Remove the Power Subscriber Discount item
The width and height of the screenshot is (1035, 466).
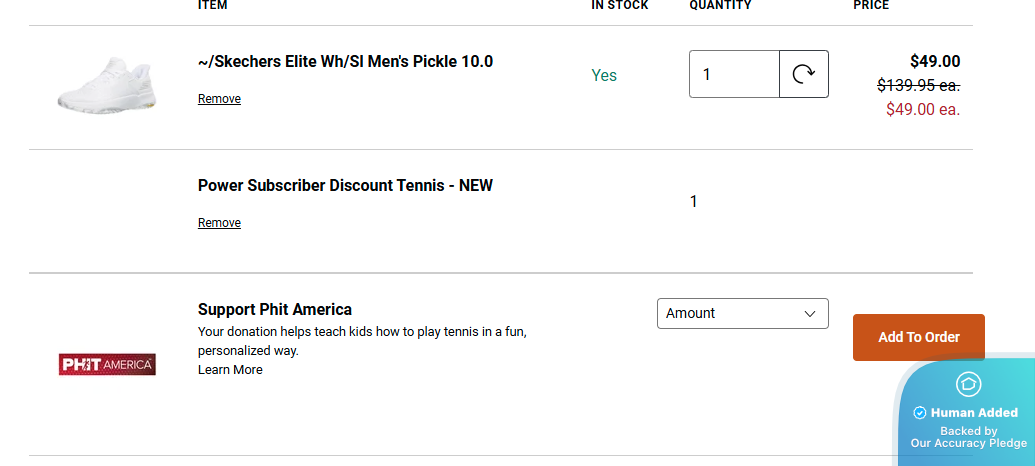point(219,223)
